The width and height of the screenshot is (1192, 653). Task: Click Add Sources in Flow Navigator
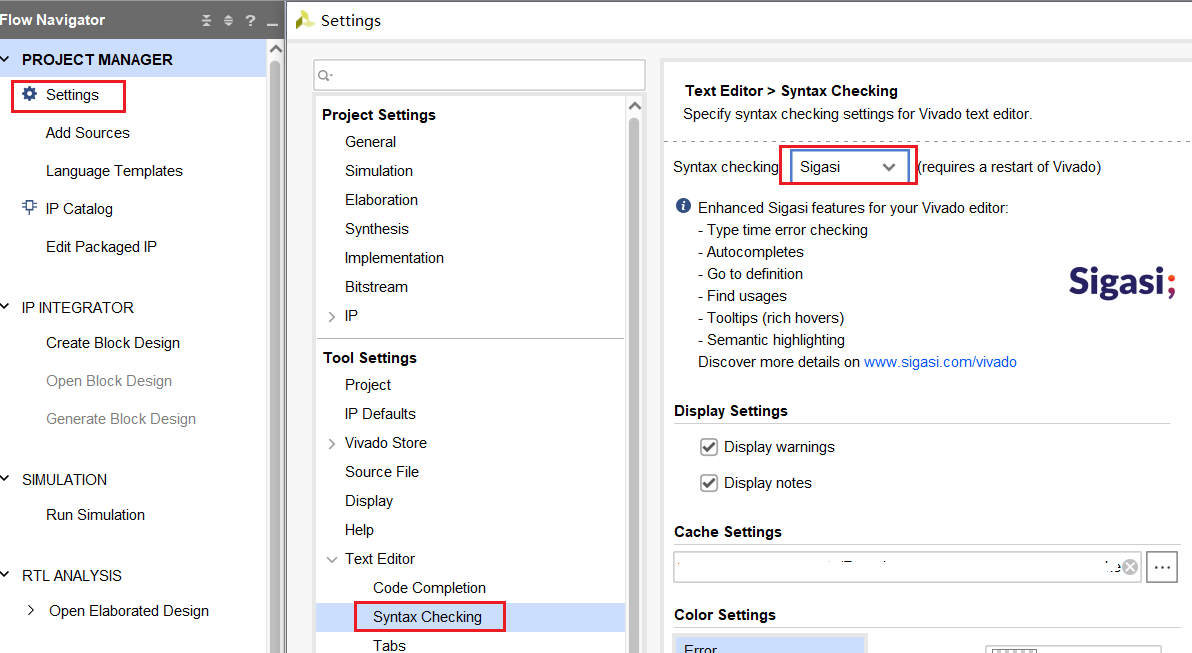pyautogui.click(x=87, y=132)
